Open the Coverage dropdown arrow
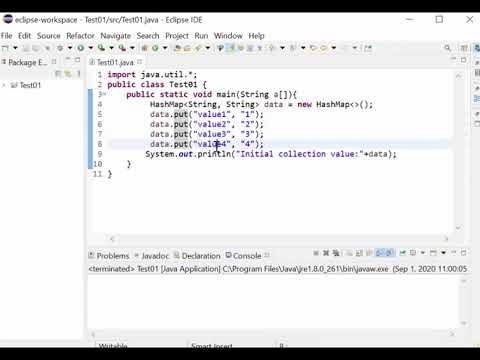This screenshot has height=360, width=480. pos(111,48)
